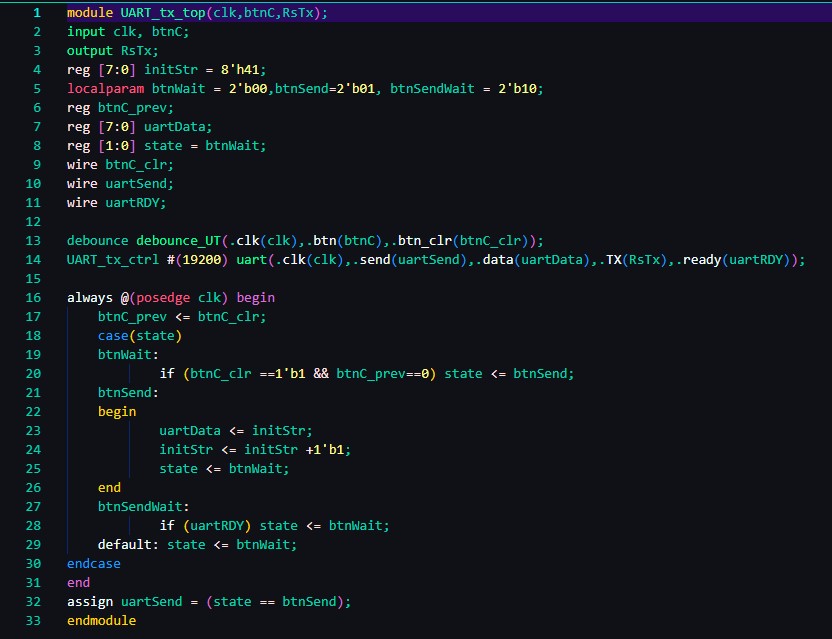
Task: Click the endcase keyword
Action: click(x=93, y=564)
